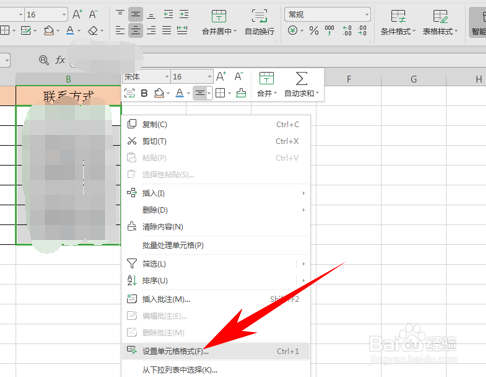Click the ribbon decrease font size icon
The image size is (486, 377).
click(x=93, y=14)
